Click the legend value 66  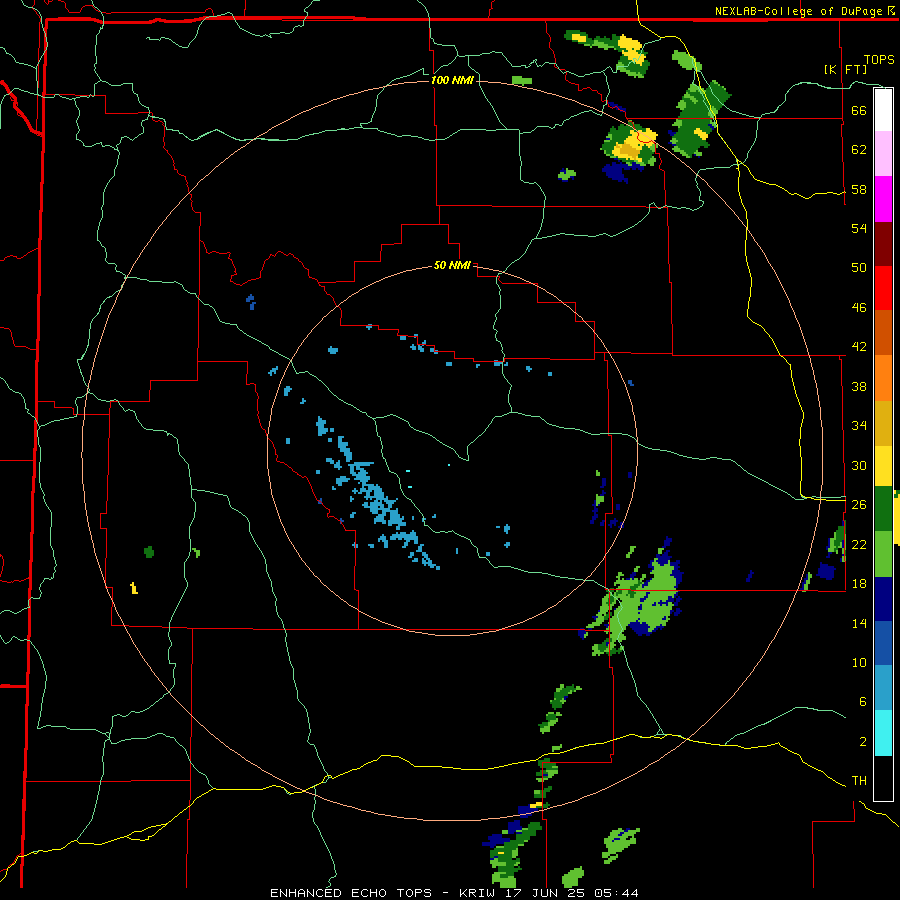[859, 110]
